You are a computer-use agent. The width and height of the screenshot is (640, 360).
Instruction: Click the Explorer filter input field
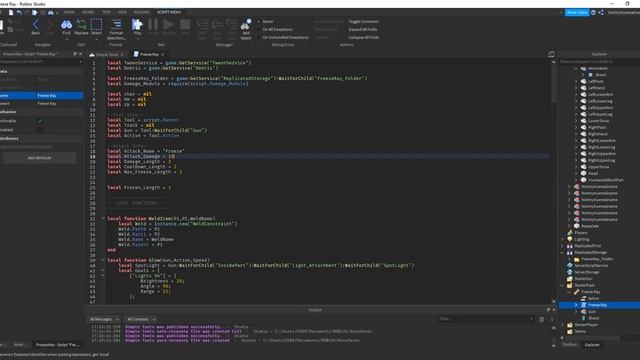tap(599, 62)
